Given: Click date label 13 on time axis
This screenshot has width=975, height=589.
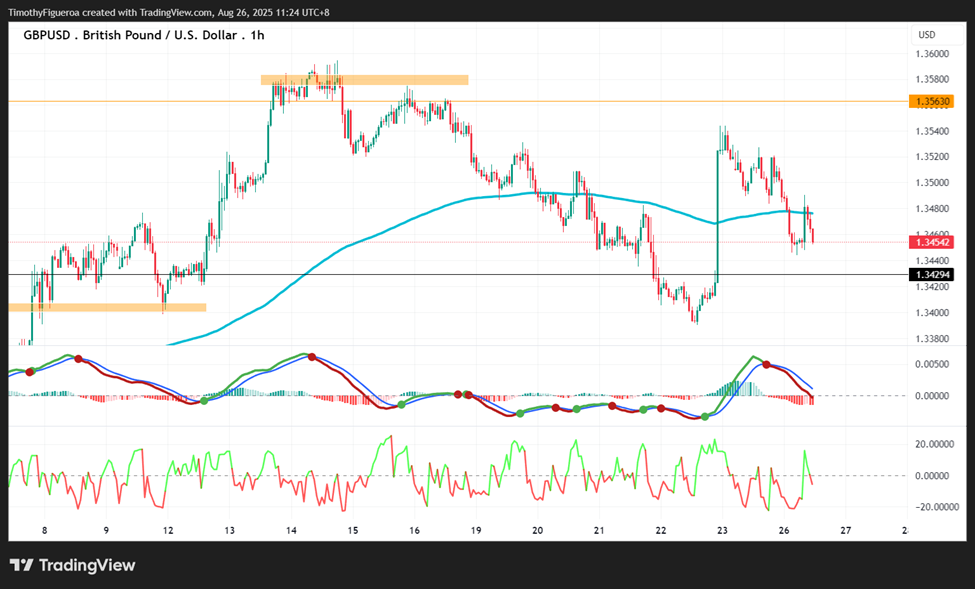Looking at the screenshot, I should coord(229,531).
